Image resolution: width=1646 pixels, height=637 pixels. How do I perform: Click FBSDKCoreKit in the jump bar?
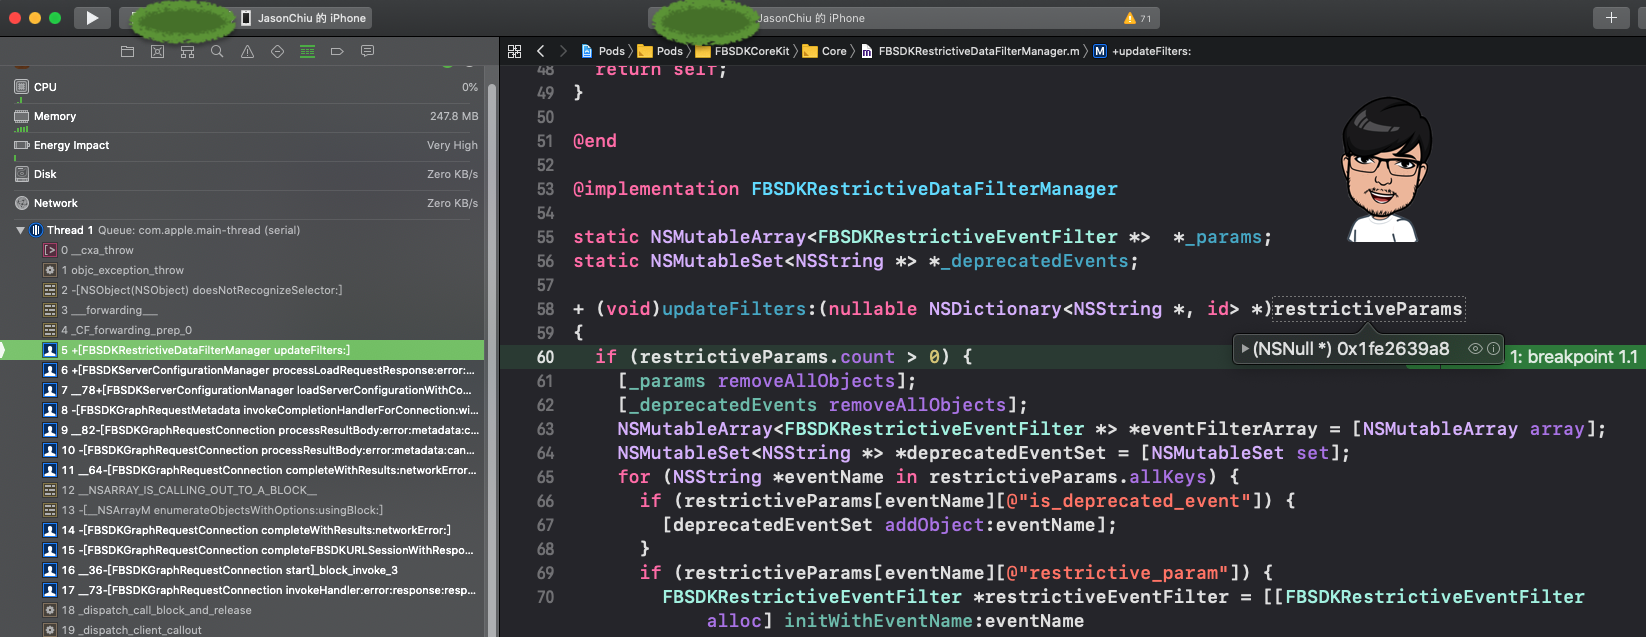pos(751,51)
